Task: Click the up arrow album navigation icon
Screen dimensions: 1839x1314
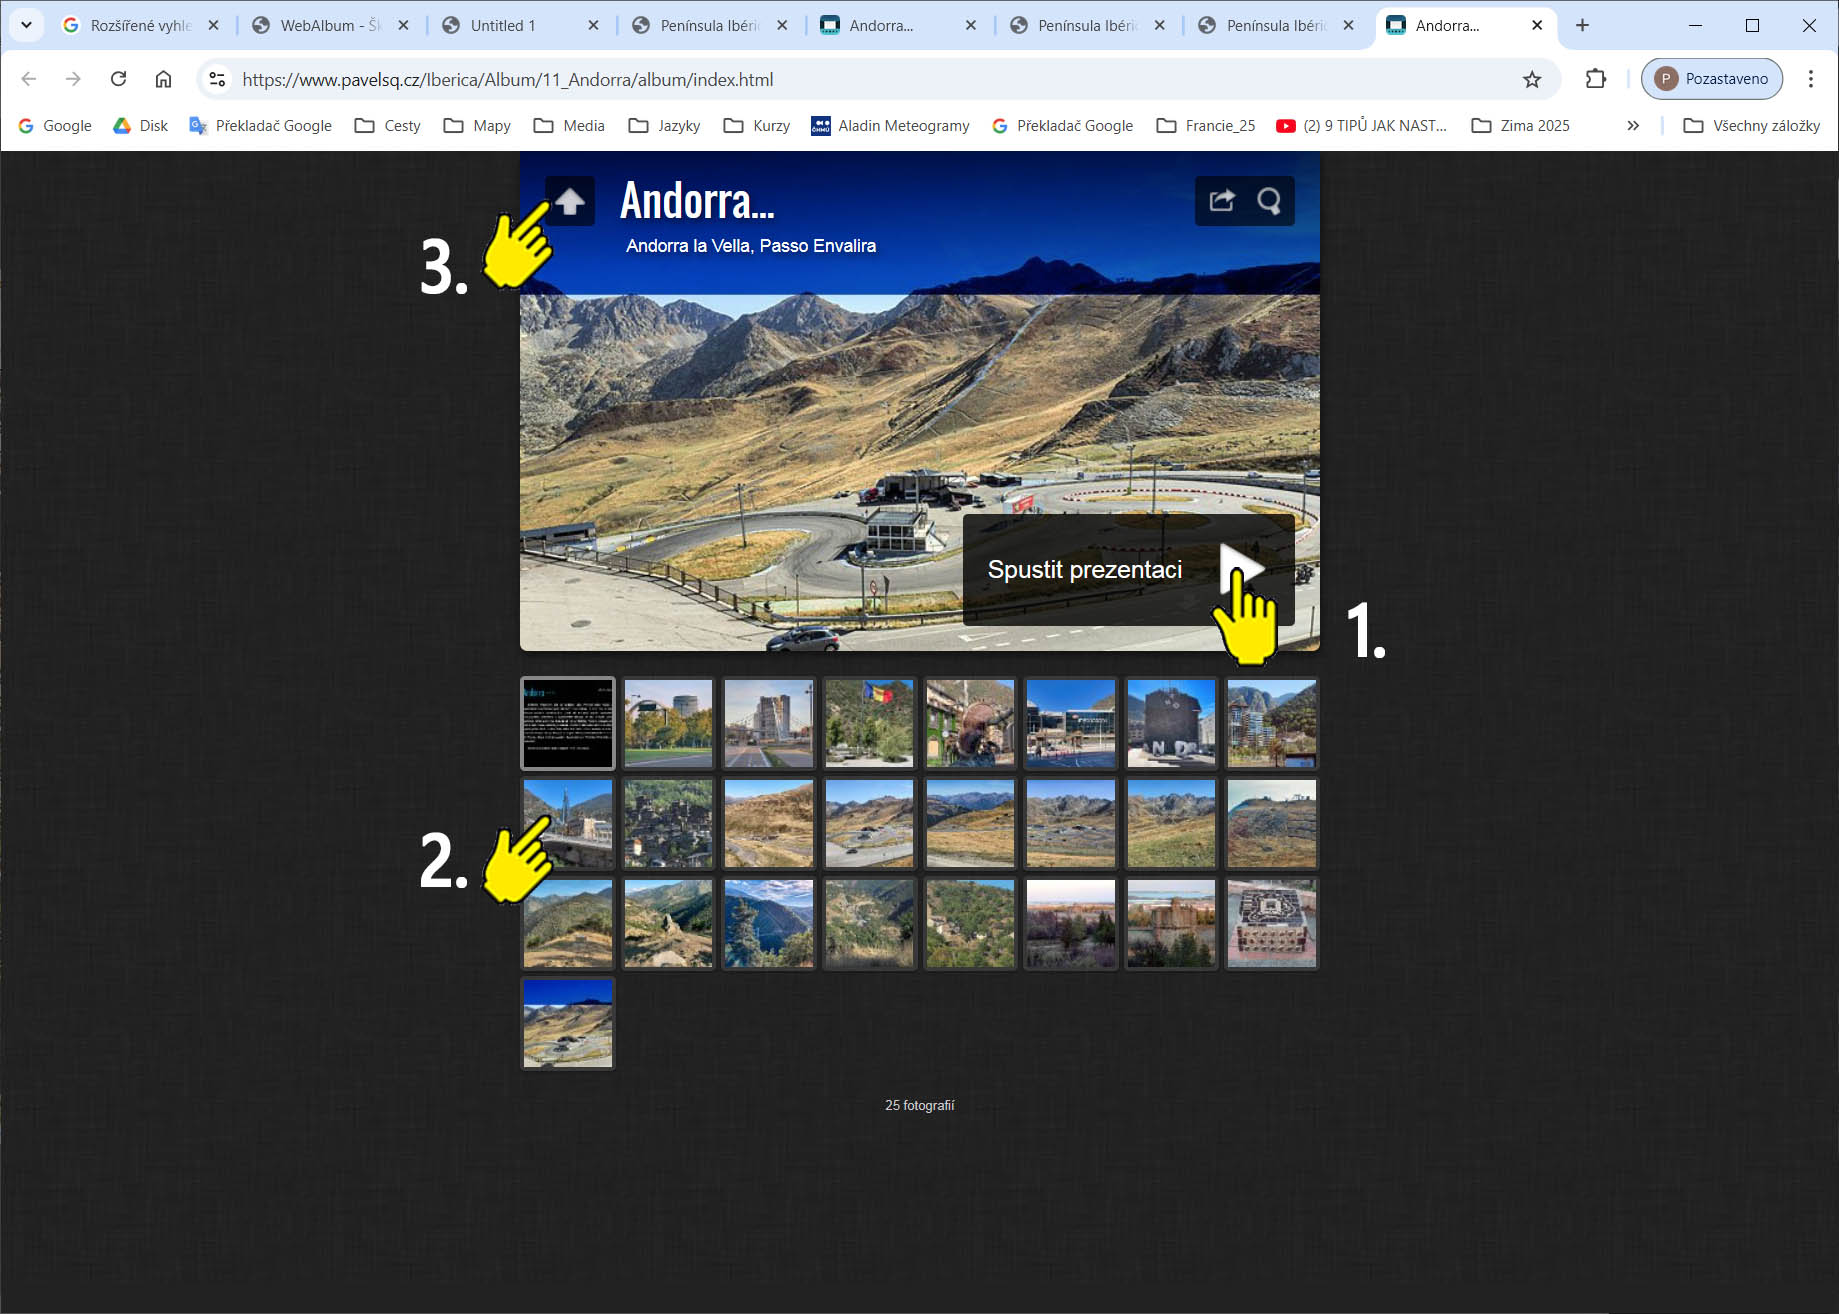Action: [x=570, y=201]
